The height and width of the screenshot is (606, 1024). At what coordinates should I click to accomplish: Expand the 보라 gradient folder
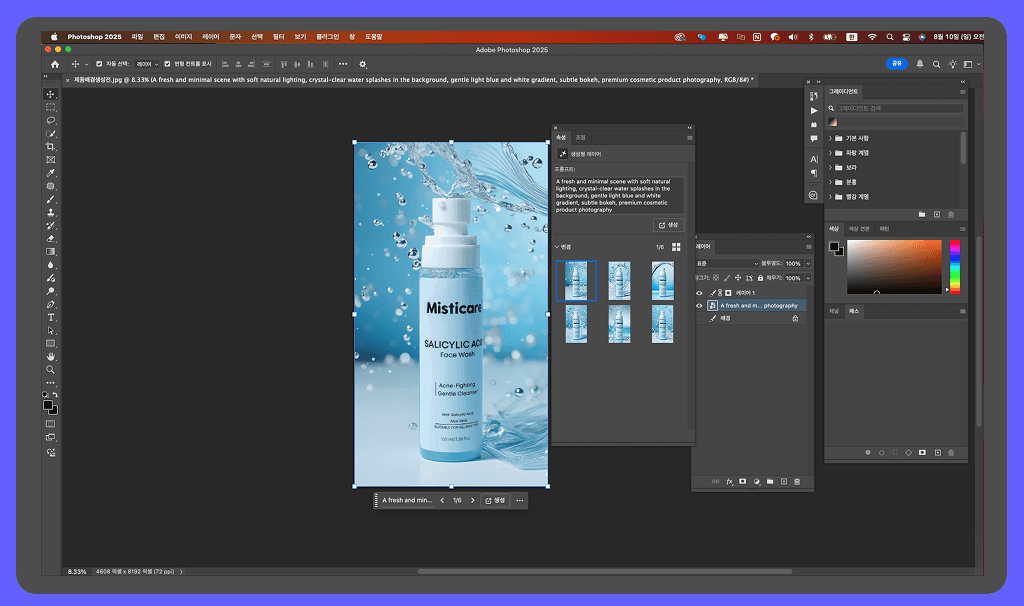pyautogui.click(x=830, y=168)
